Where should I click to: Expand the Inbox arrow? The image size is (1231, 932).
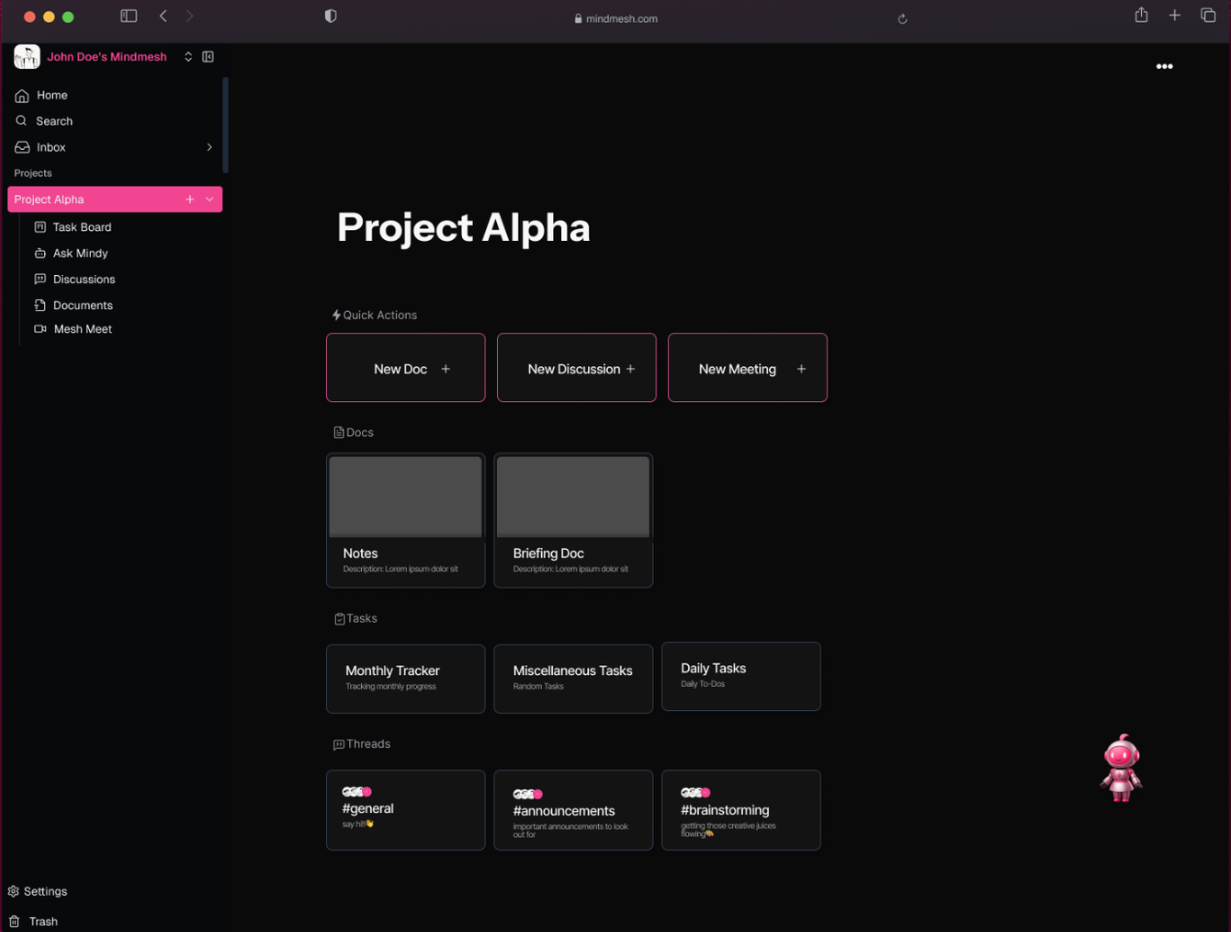coord(209,147)
